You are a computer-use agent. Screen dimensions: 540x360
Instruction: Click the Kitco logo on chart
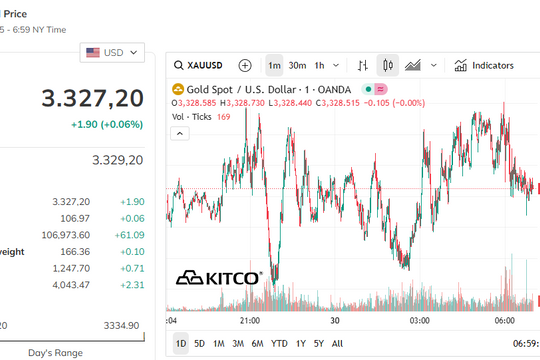point(219,278)
